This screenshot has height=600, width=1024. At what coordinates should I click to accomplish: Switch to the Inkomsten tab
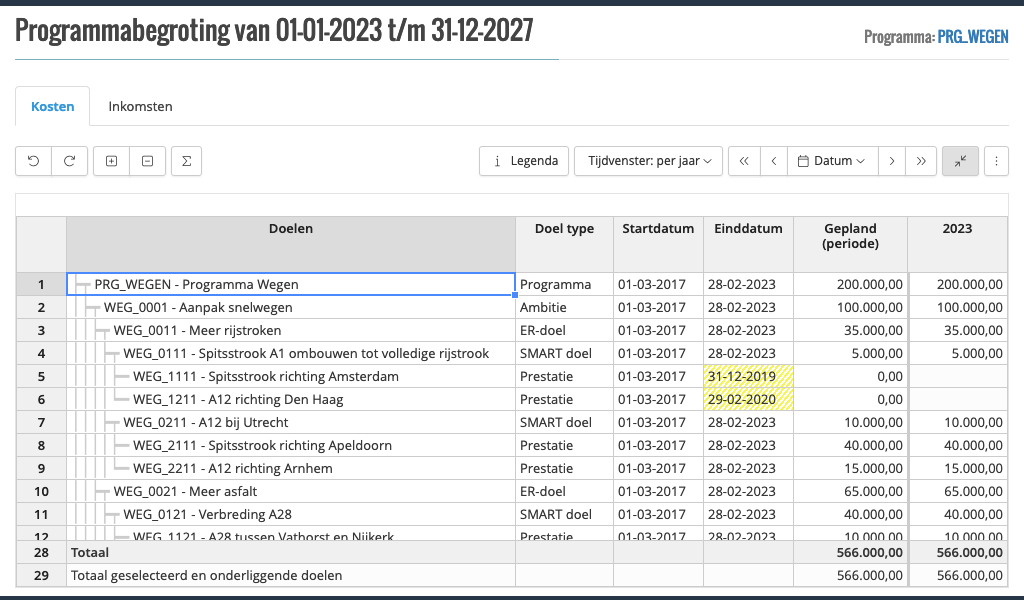pos(140,106)
